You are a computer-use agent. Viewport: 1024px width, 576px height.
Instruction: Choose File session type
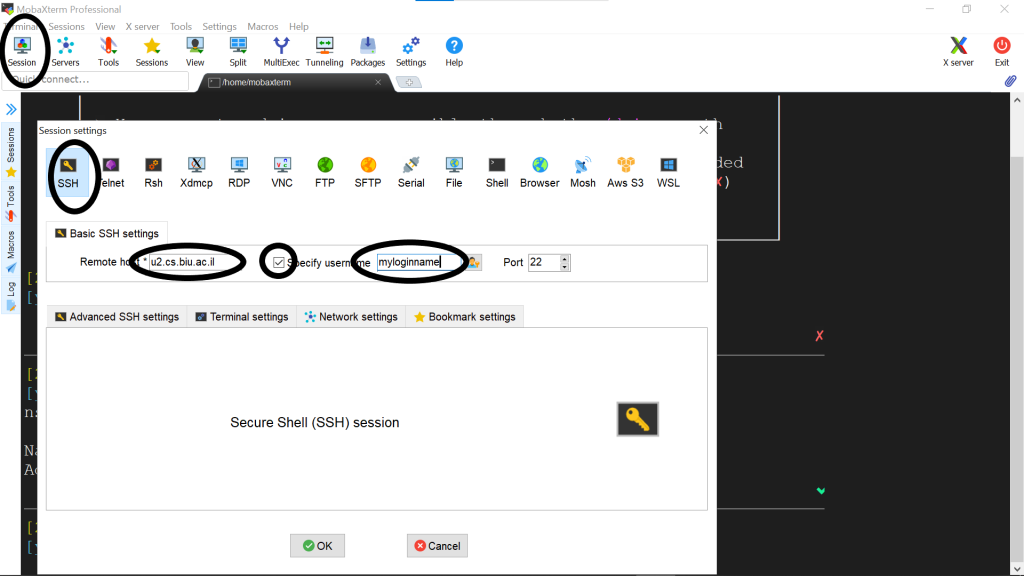(x=454, y=172)
